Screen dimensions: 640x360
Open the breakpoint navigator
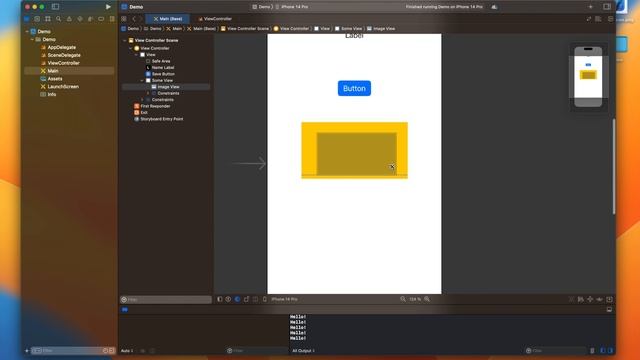coord(101,19)
